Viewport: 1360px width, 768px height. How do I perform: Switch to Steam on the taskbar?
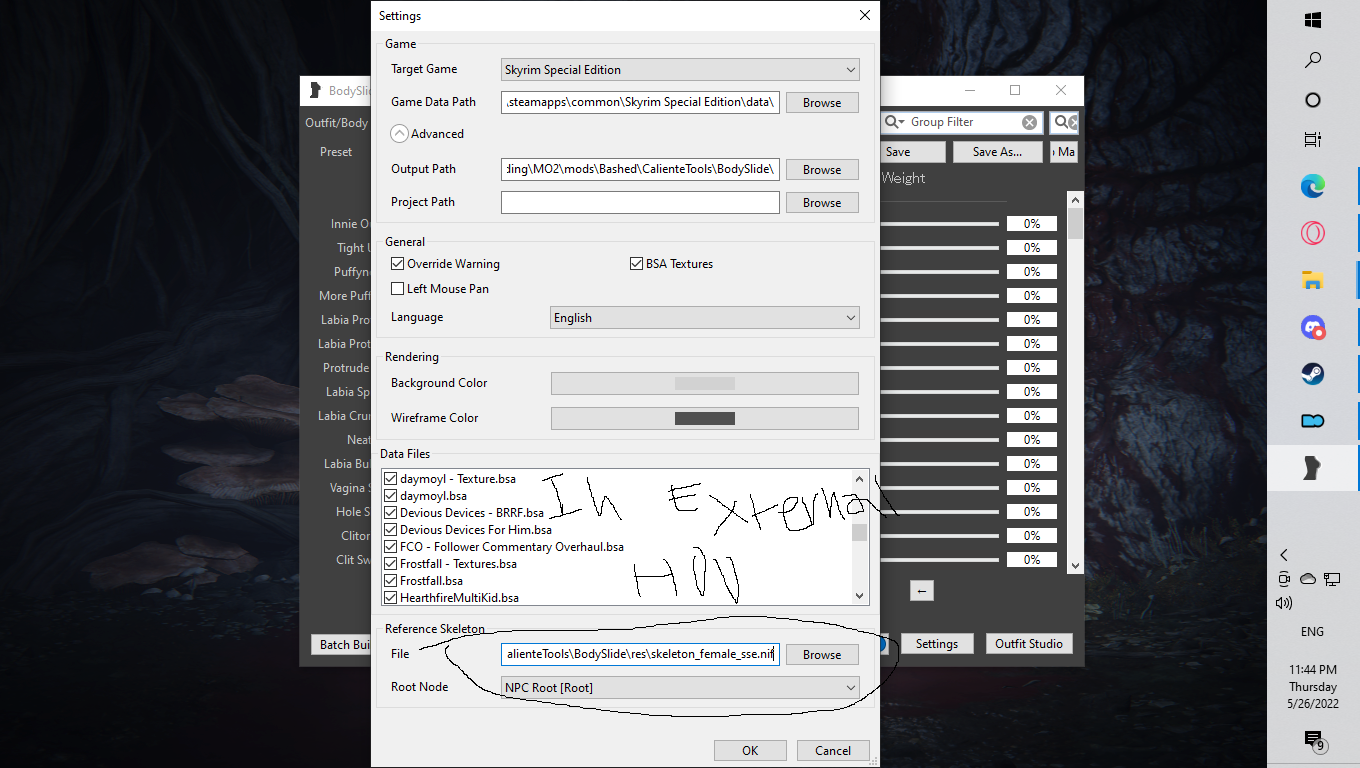pyautogui.click(x=1313, y=374)
